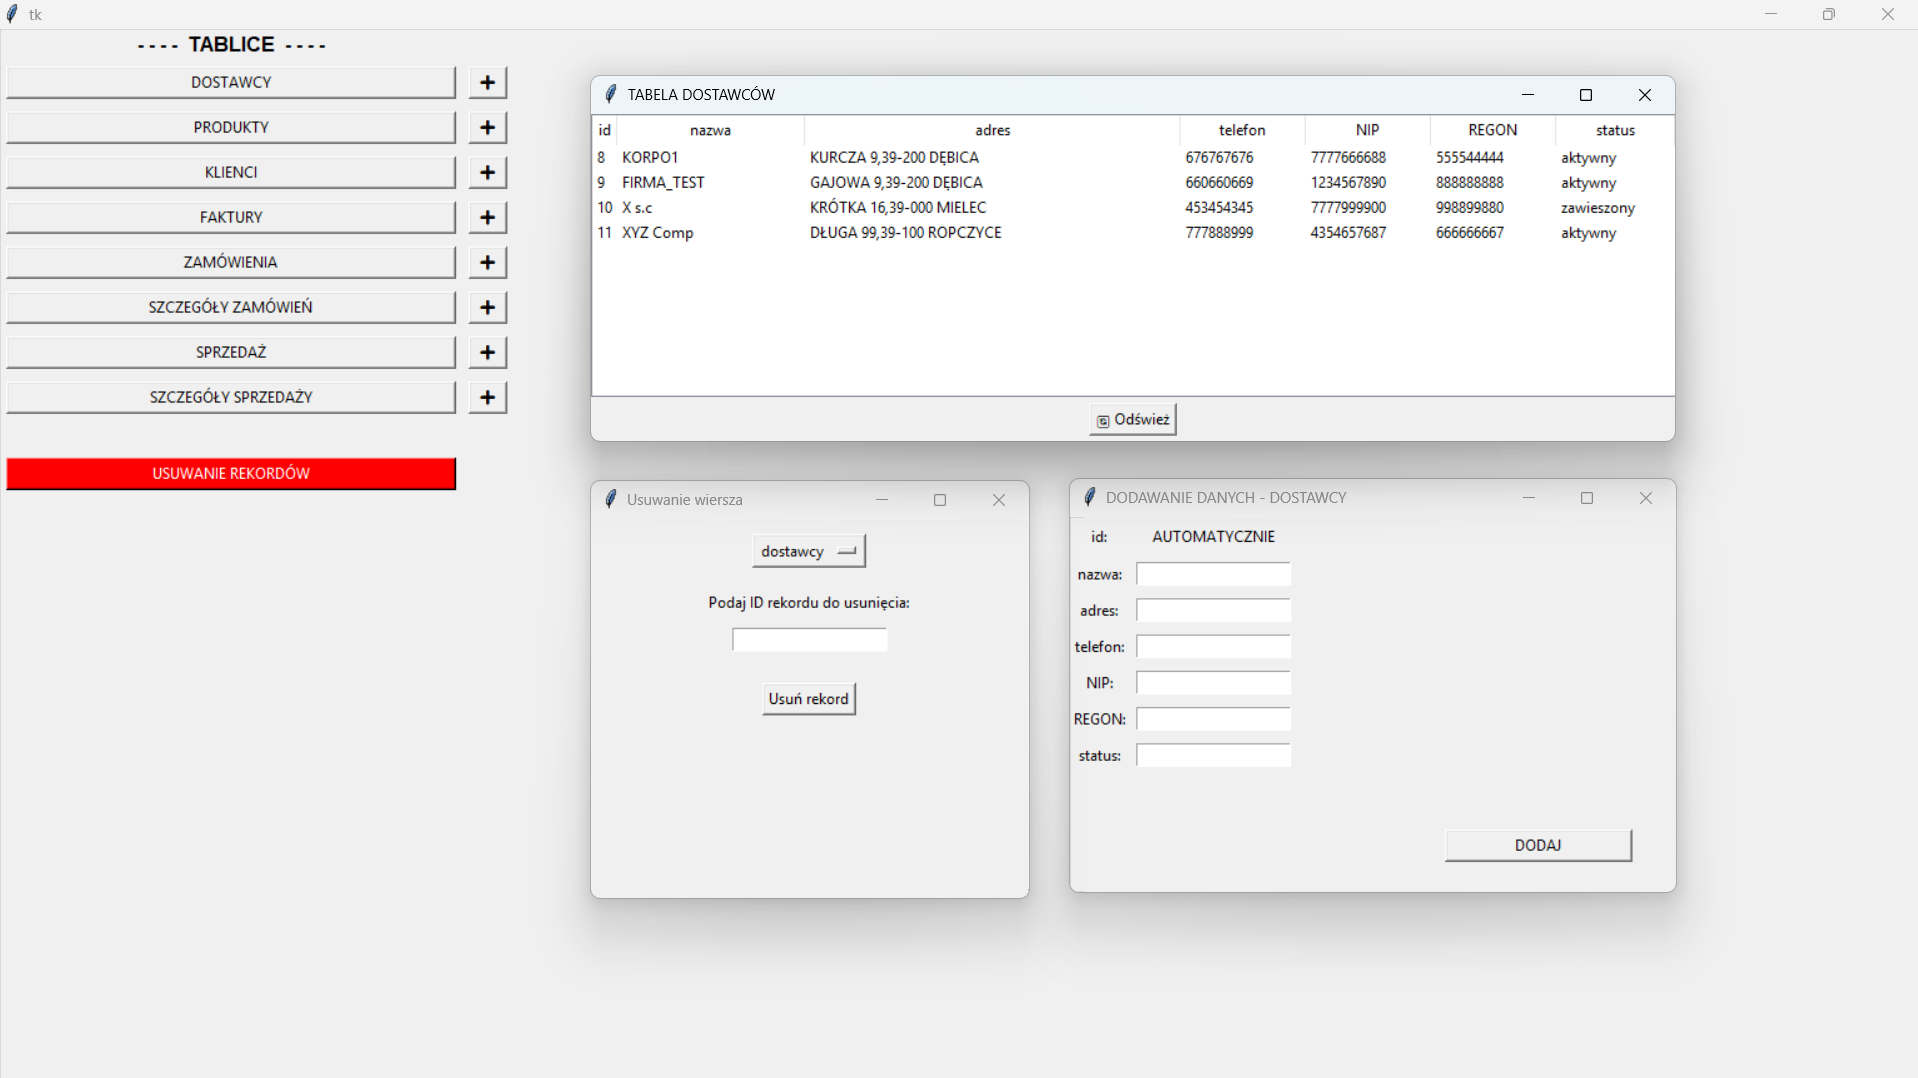The image size is (1918, 1078).
Task: Click the + icon next to PRODUKTY
Action: [x=487, y=127]
